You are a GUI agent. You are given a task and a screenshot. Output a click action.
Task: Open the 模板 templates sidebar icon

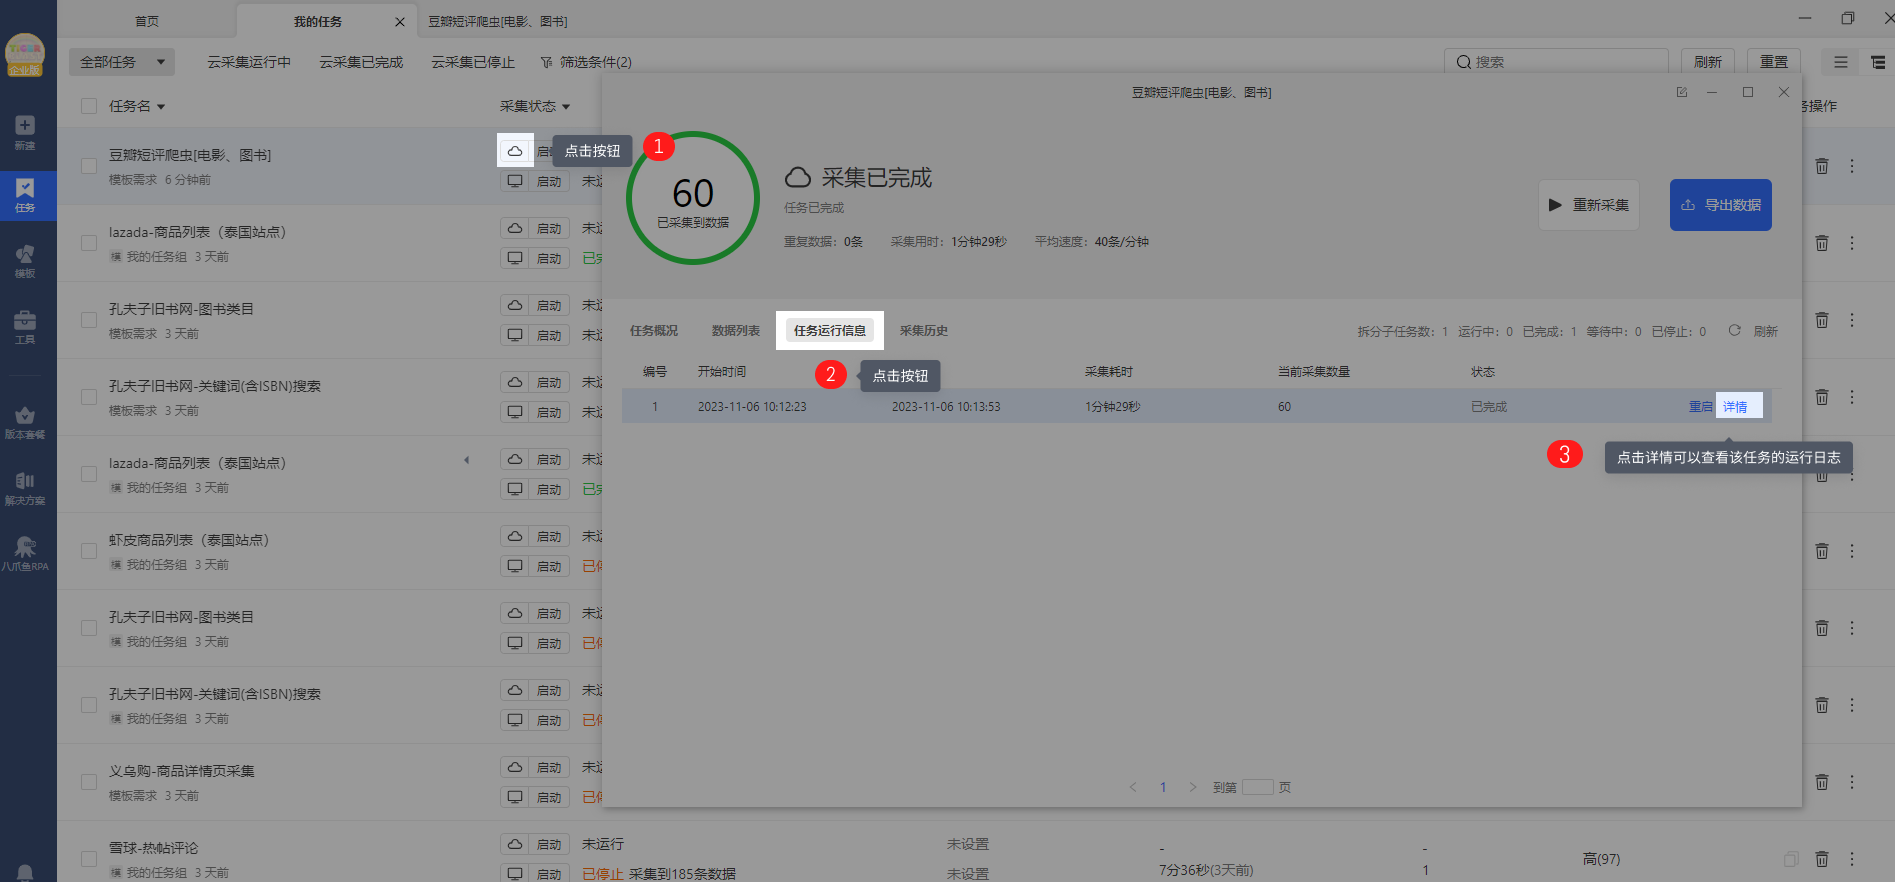[x=25, y=261]
